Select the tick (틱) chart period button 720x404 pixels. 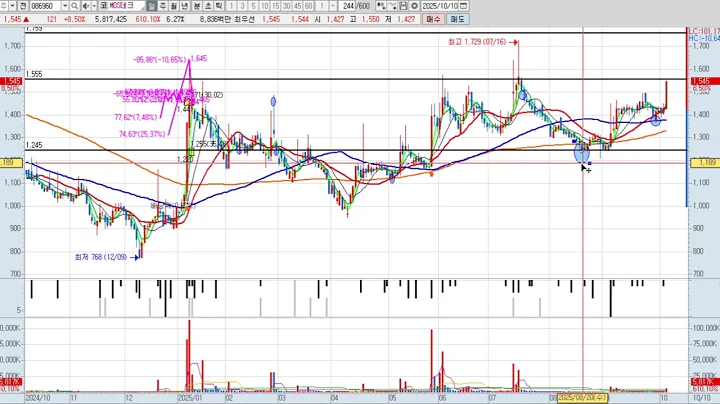click(x=219, y=6)
